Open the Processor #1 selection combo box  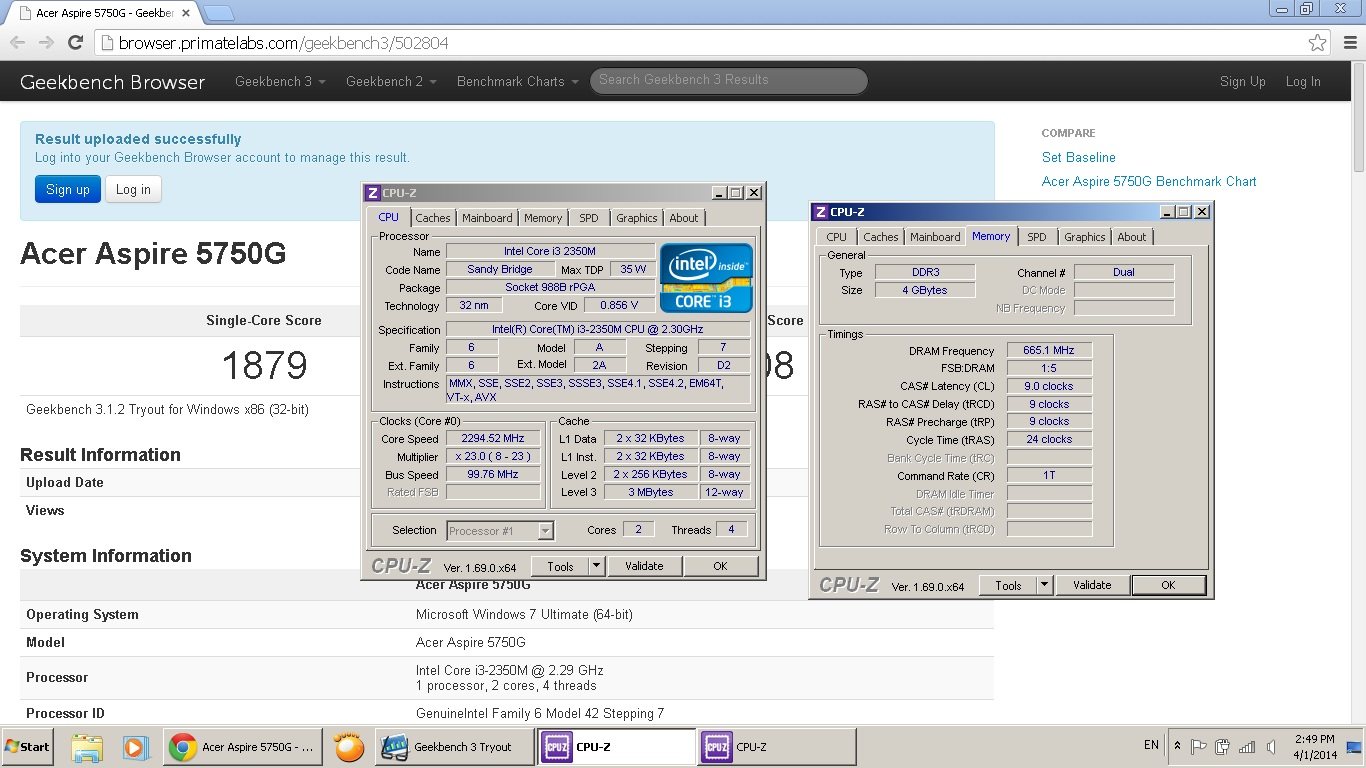pos(500,531)
